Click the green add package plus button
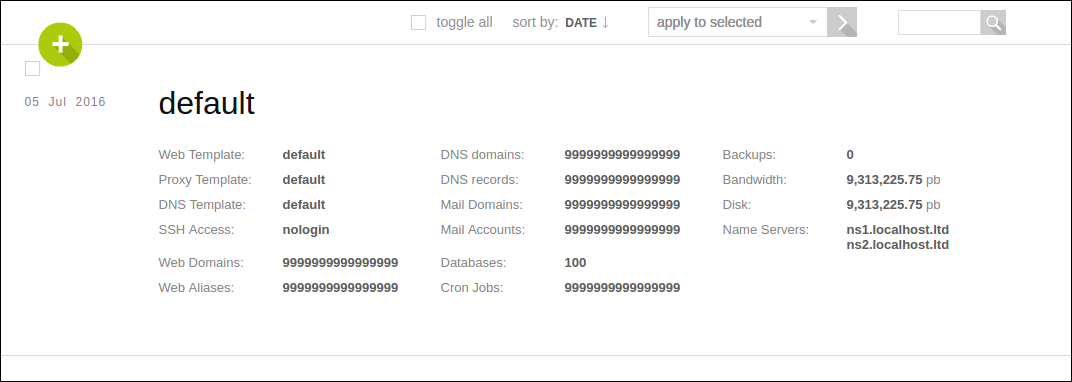 tap(60, 44)
